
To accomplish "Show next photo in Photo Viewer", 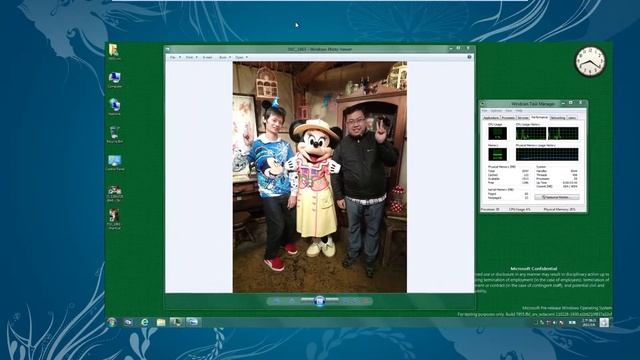I will (x=332, y=300).
